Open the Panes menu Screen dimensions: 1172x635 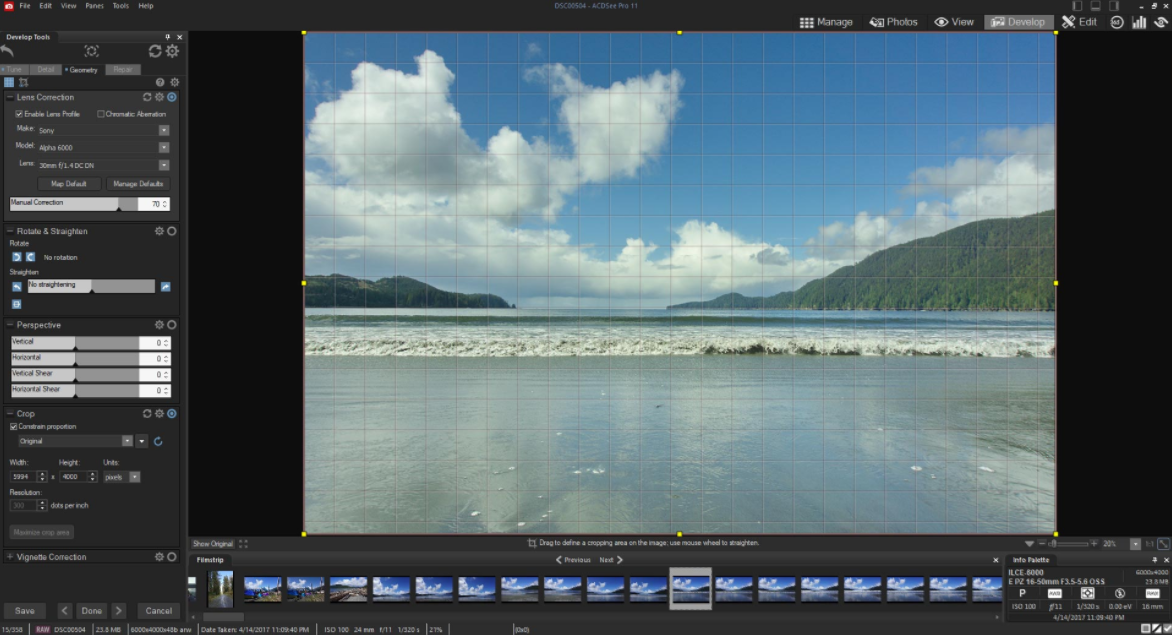point(95,6)
